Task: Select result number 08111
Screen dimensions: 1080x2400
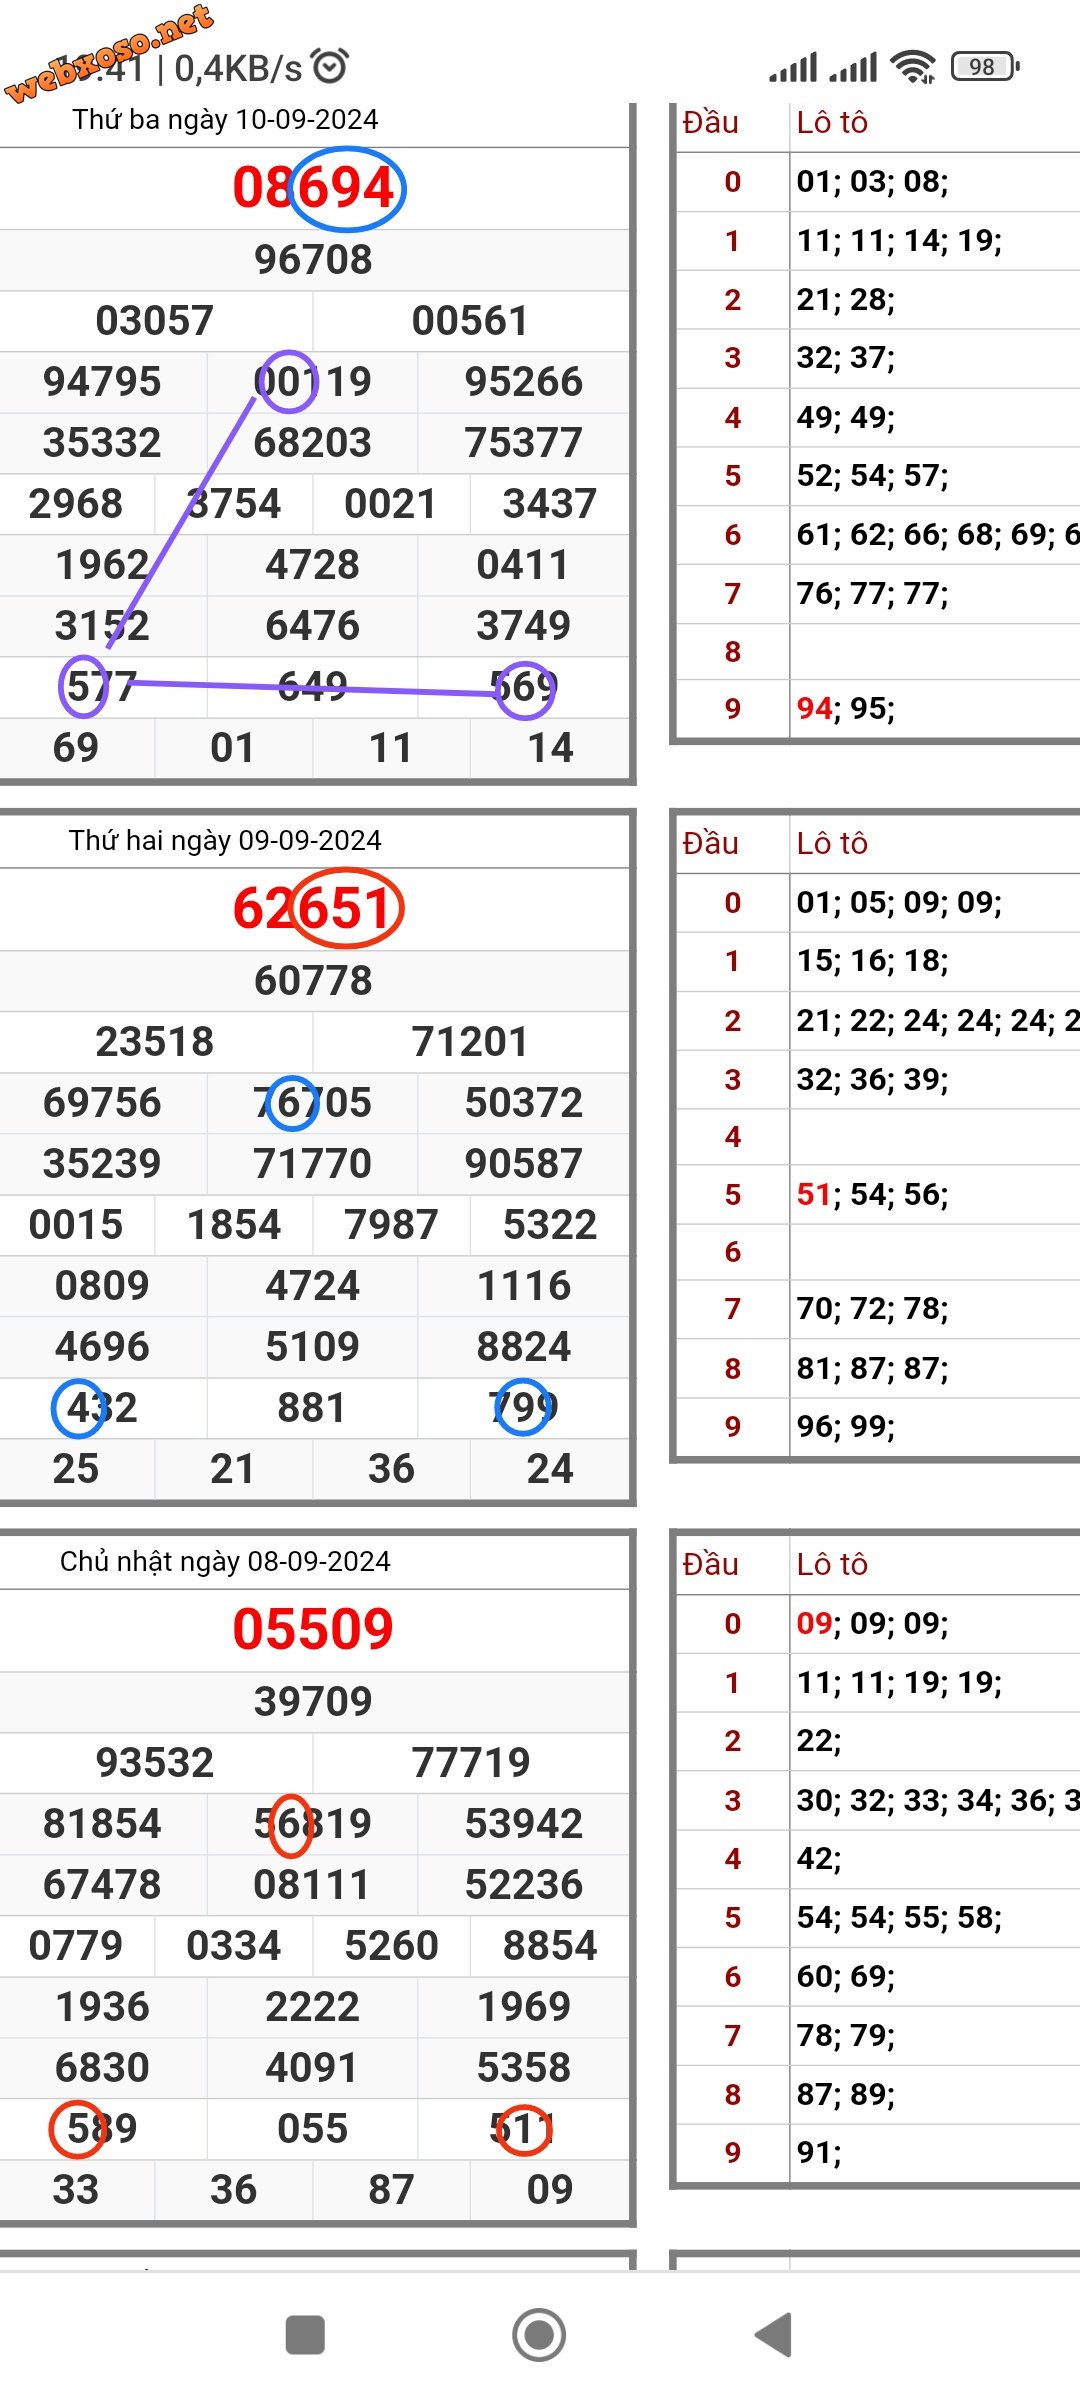Action: coord(313,1885)
